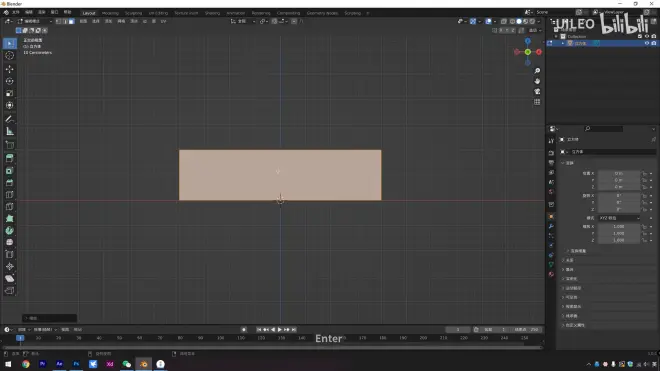Open the Edit Mode selector dropdown

pos(35,21)
